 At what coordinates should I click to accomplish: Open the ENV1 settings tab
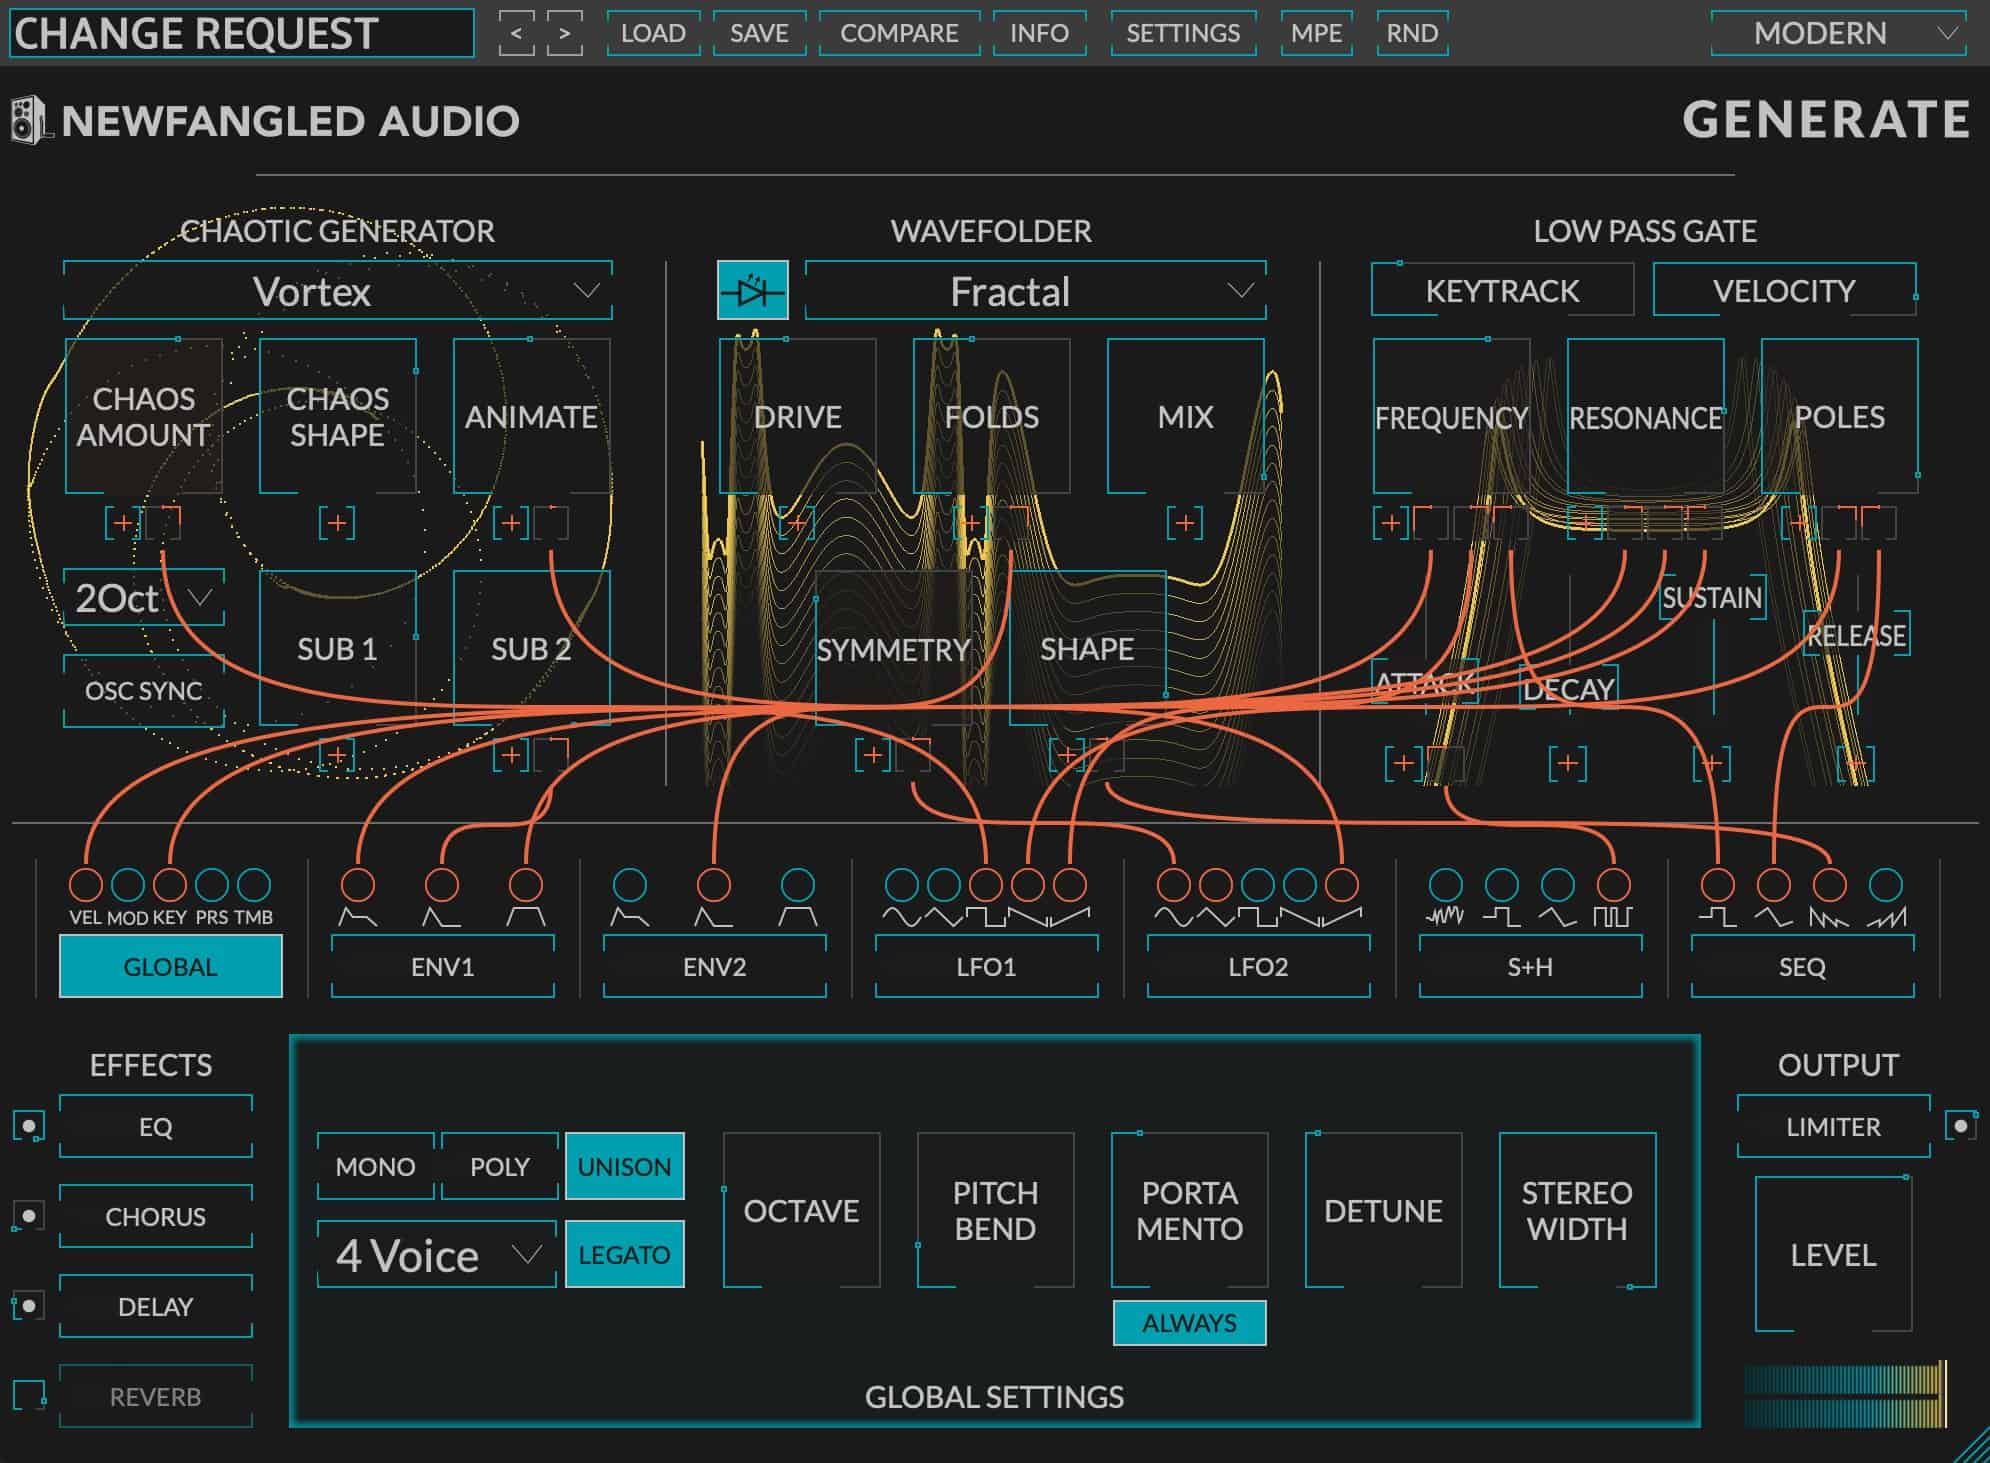pyautogui.click(x=443, y=967)
